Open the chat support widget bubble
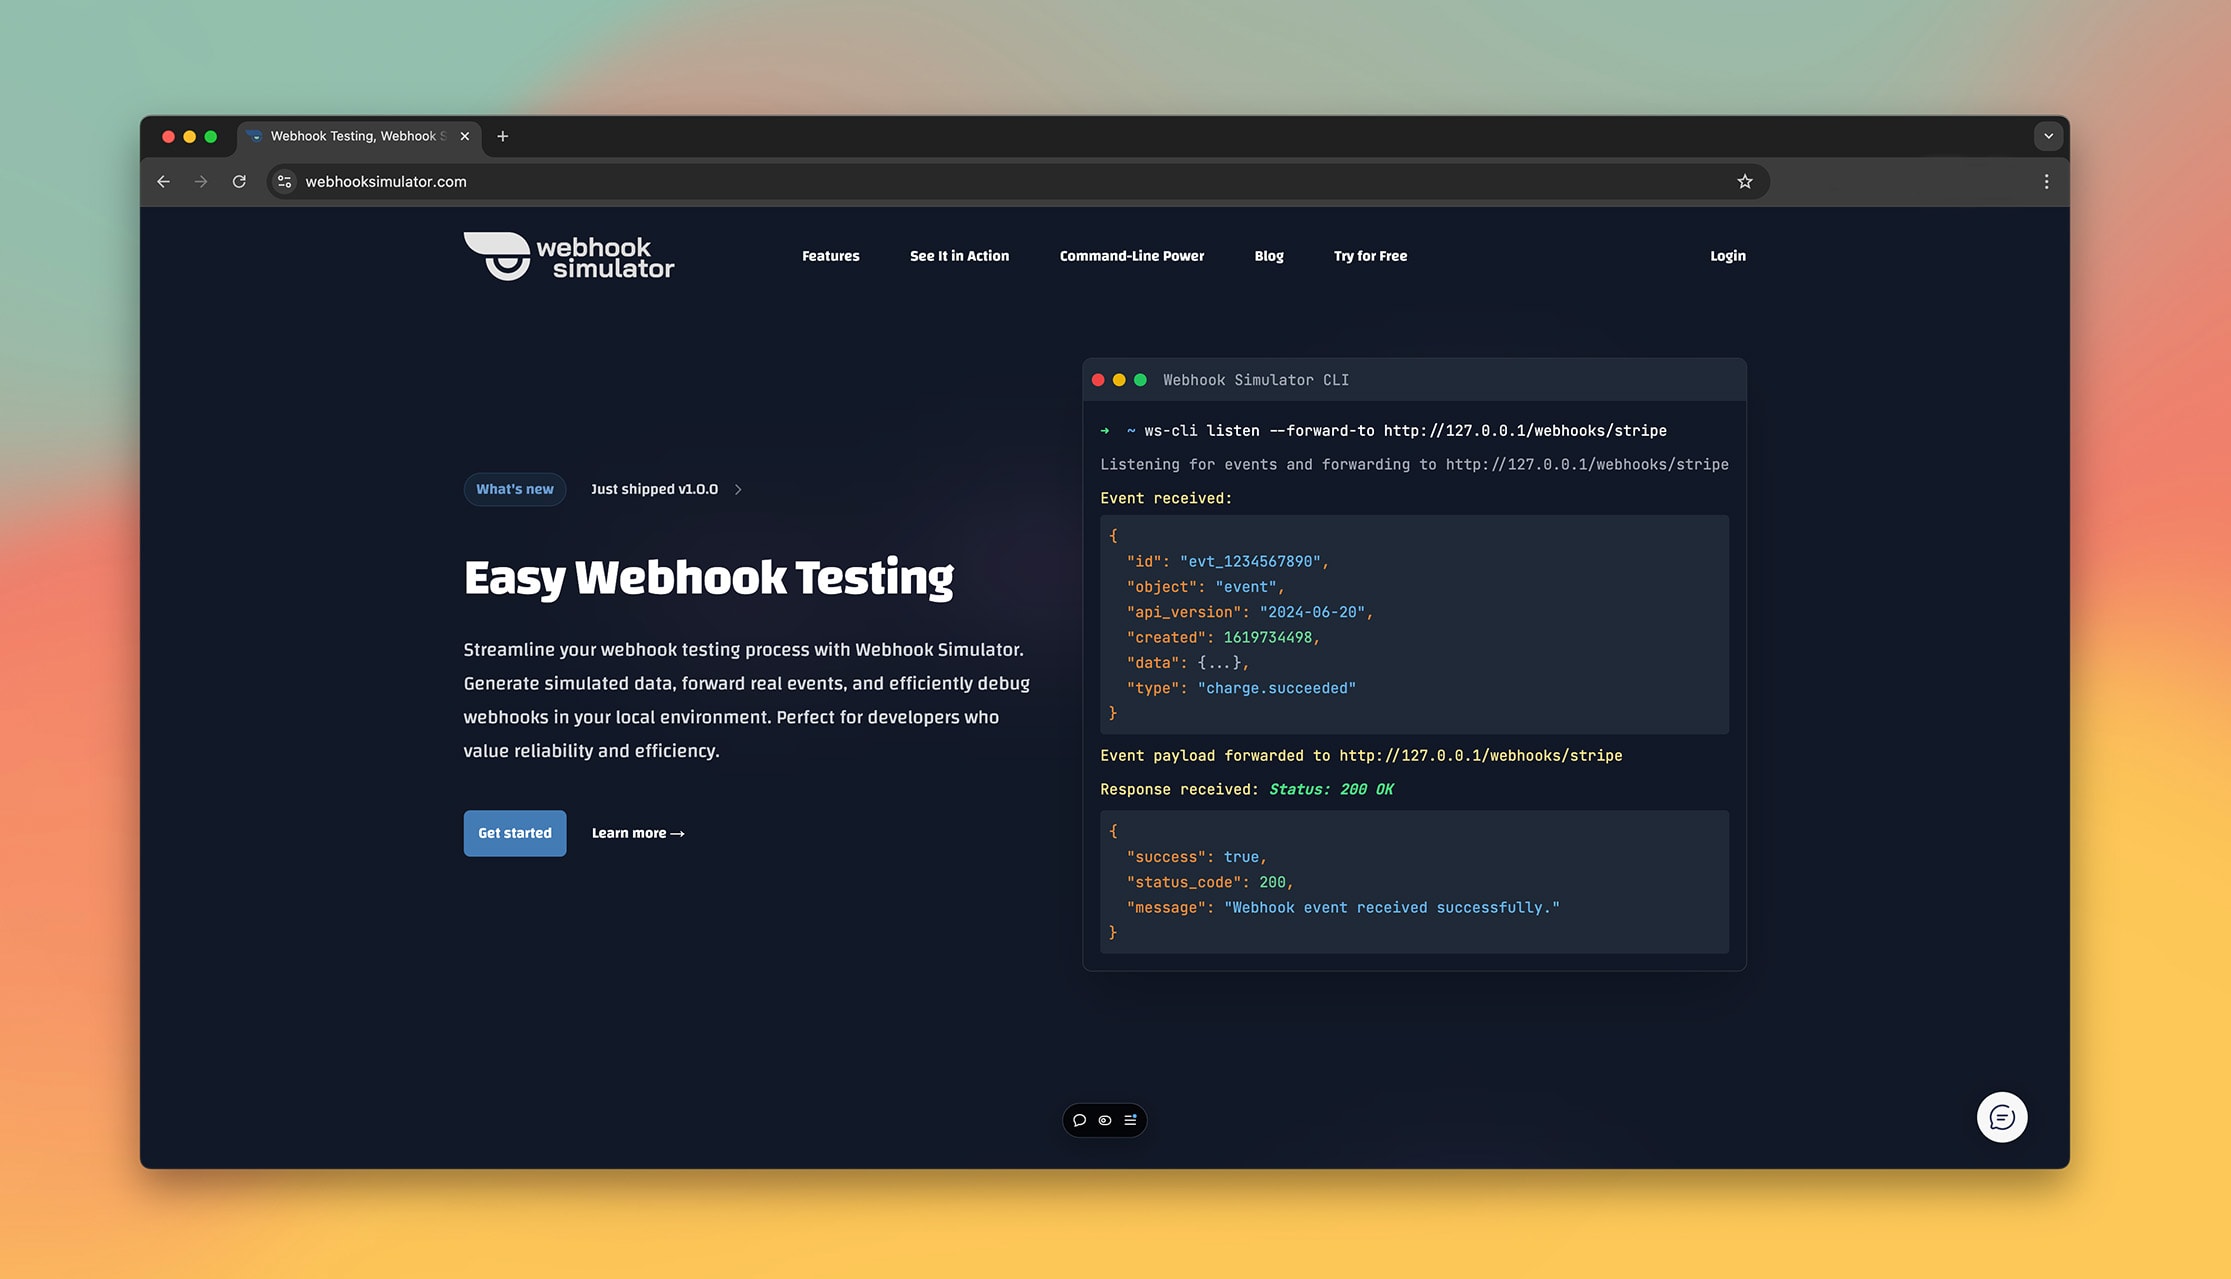 click(2001, 1117)
